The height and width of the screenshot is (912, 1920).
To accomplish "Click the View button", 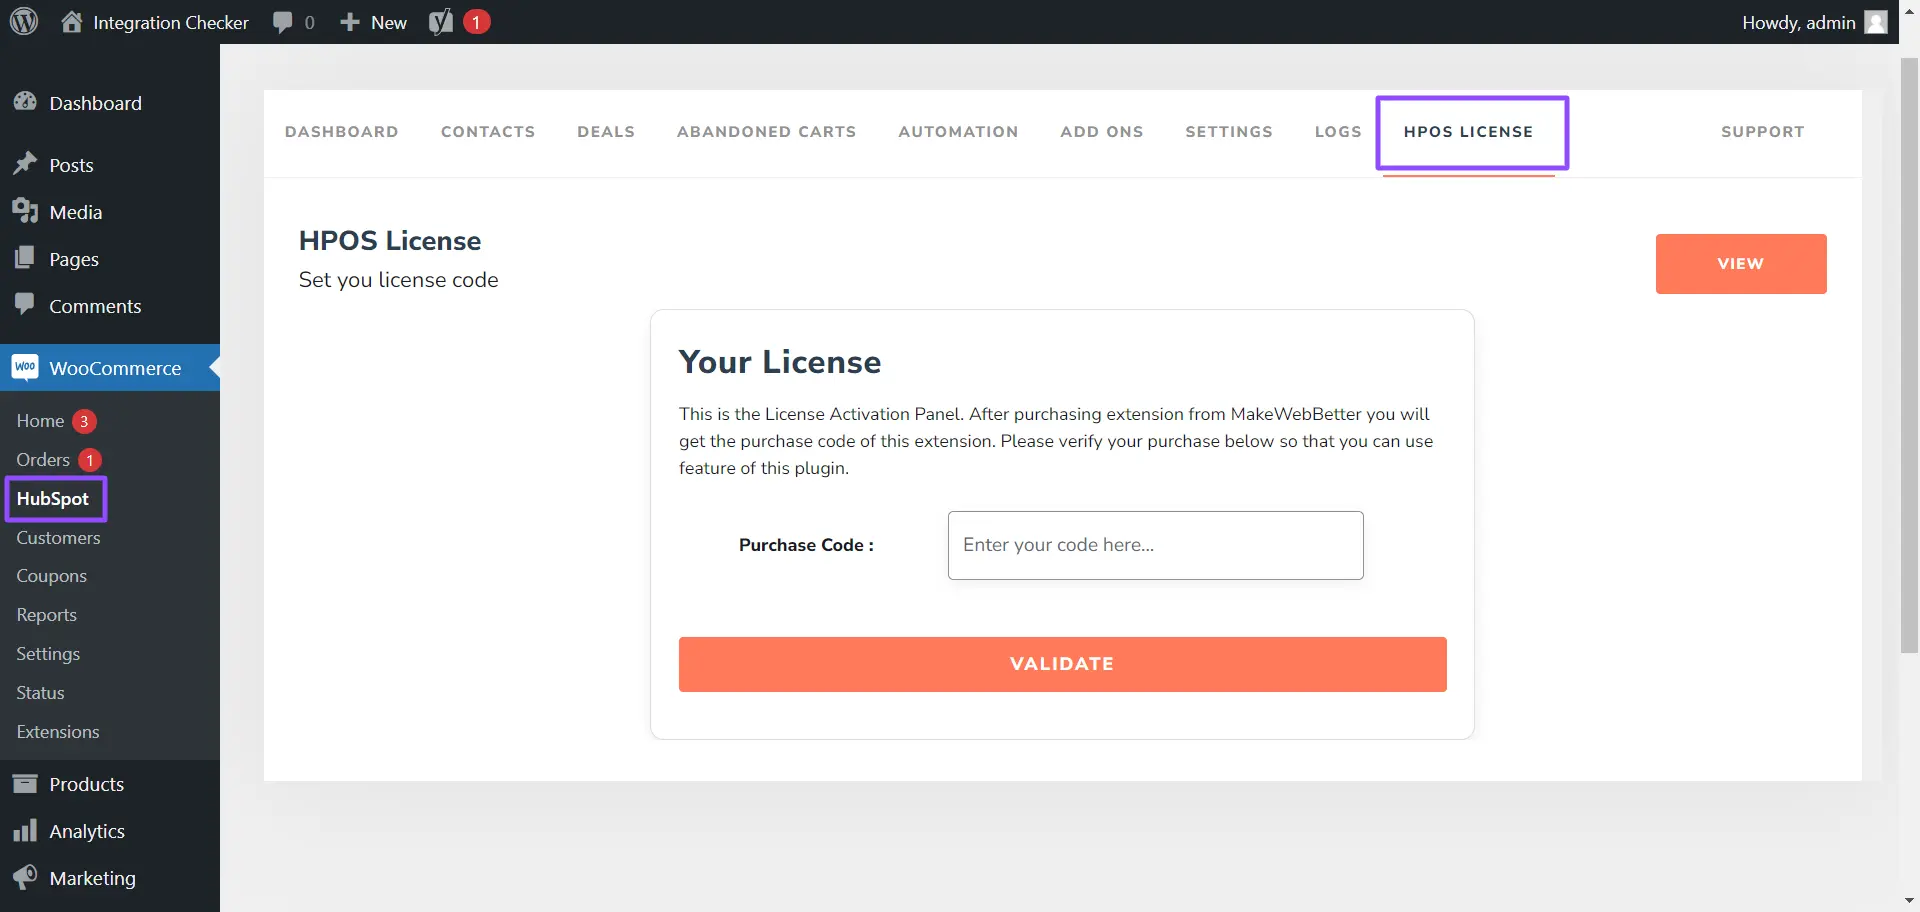I will point(1740,264).
